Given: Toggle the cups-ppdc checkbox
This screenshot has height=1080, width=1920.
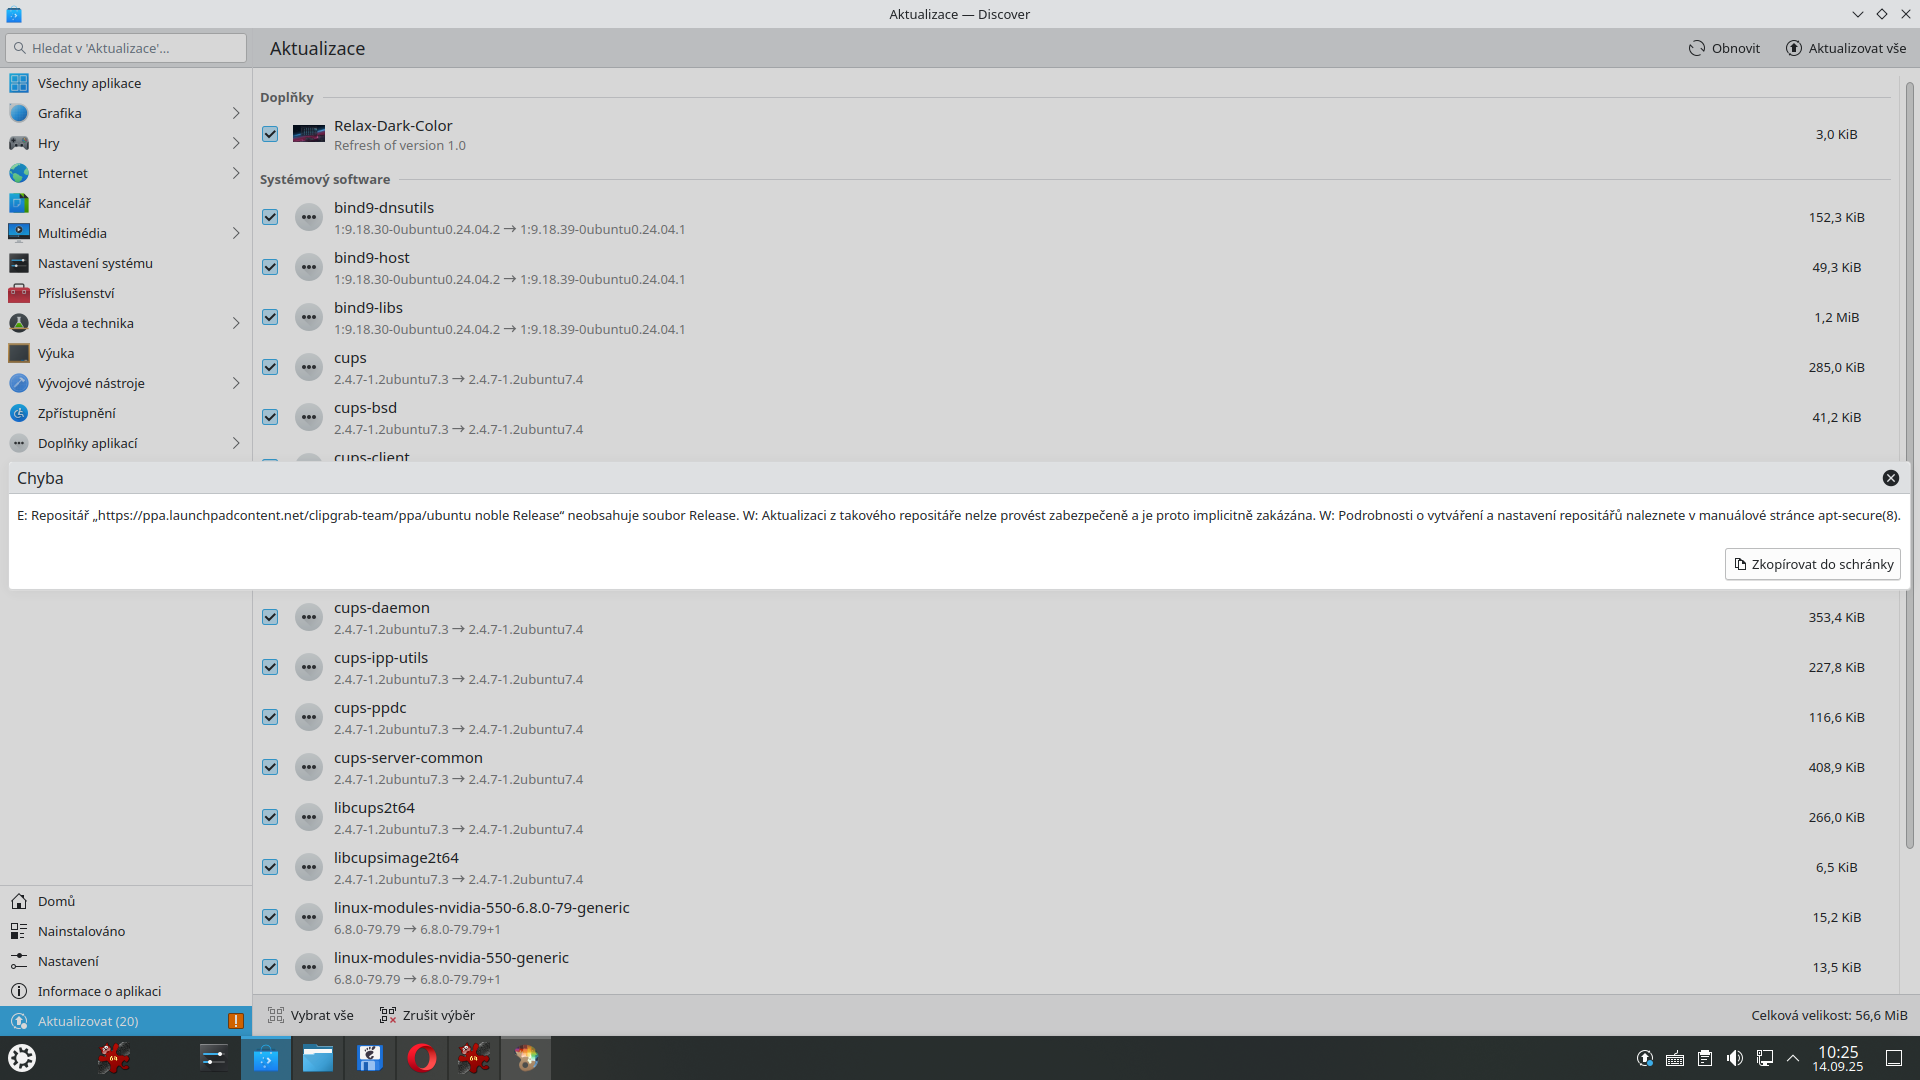Looking at the screenshot, I should tap(270, 717).
